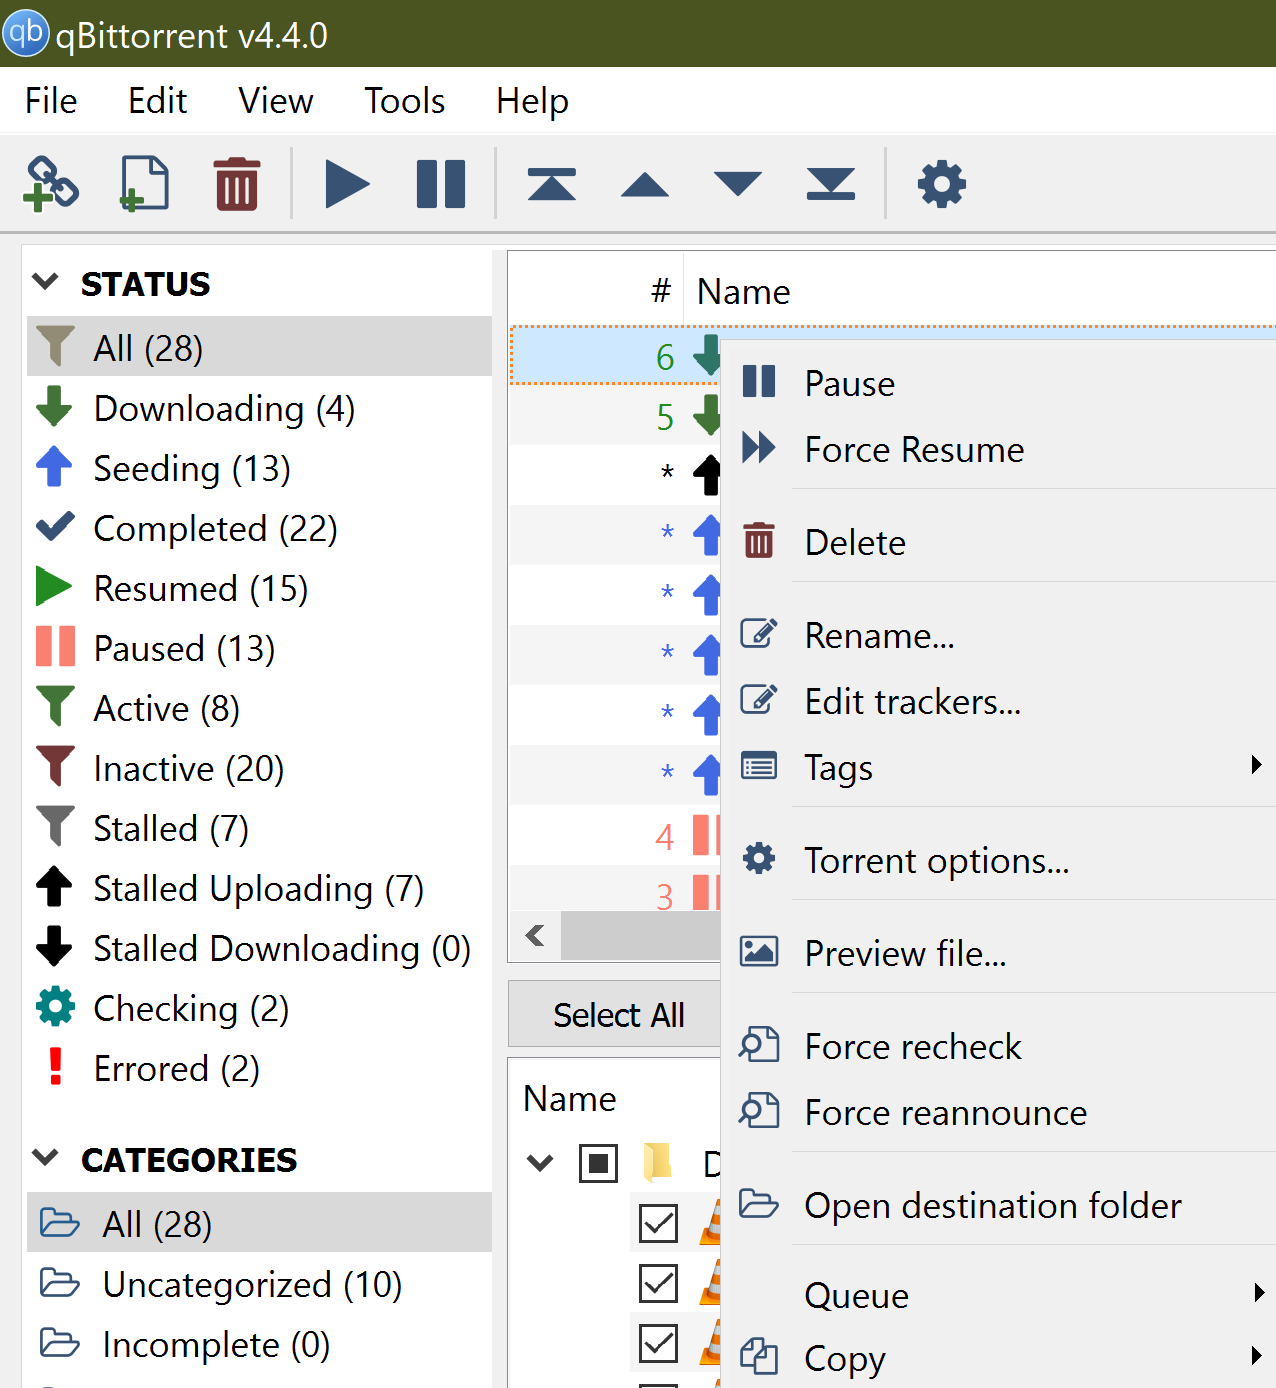Filter by Stalled (7) status

pos(259,828)
